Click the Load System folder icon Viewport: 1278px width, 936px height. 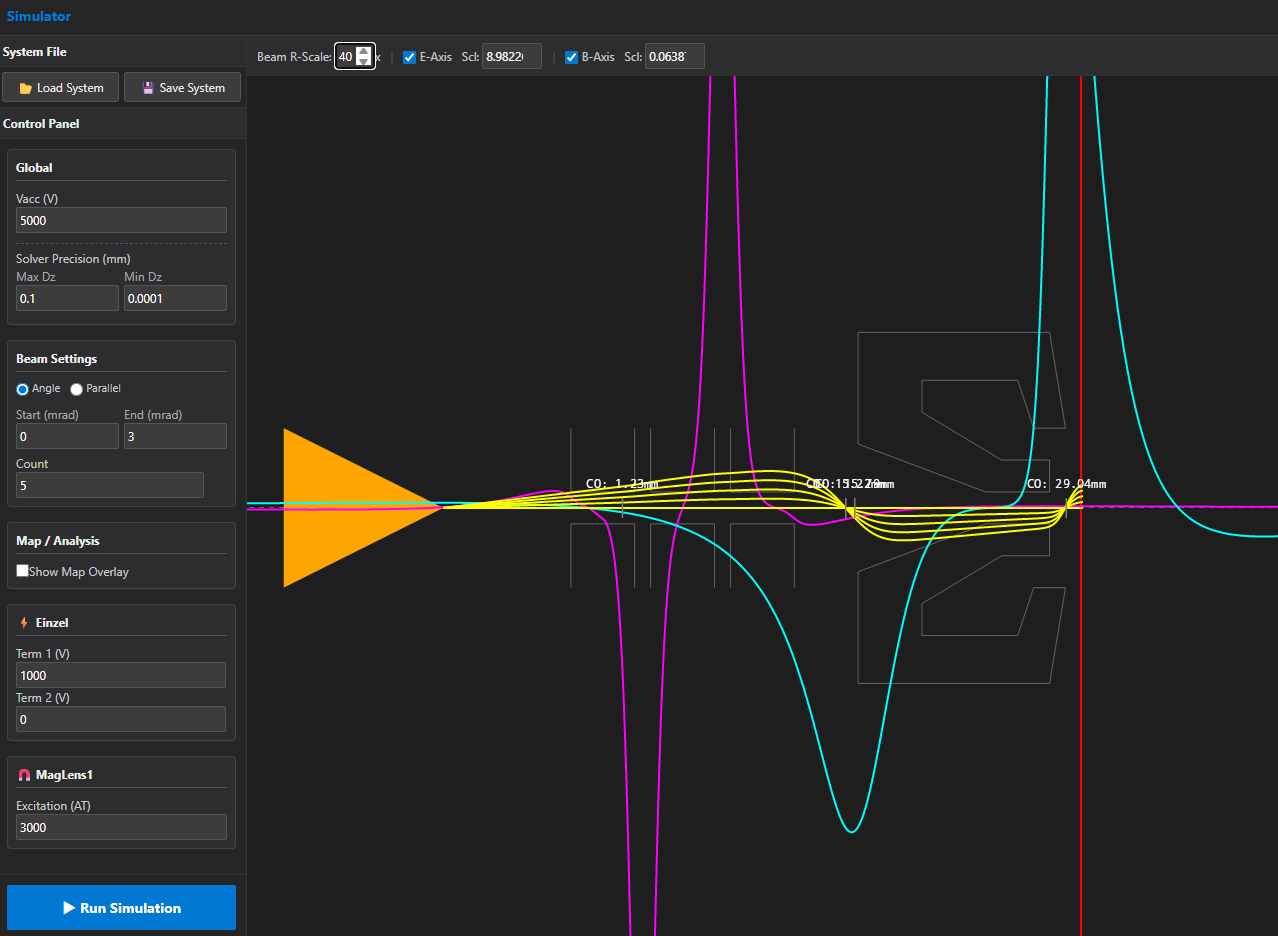click(x=26, y=88)
